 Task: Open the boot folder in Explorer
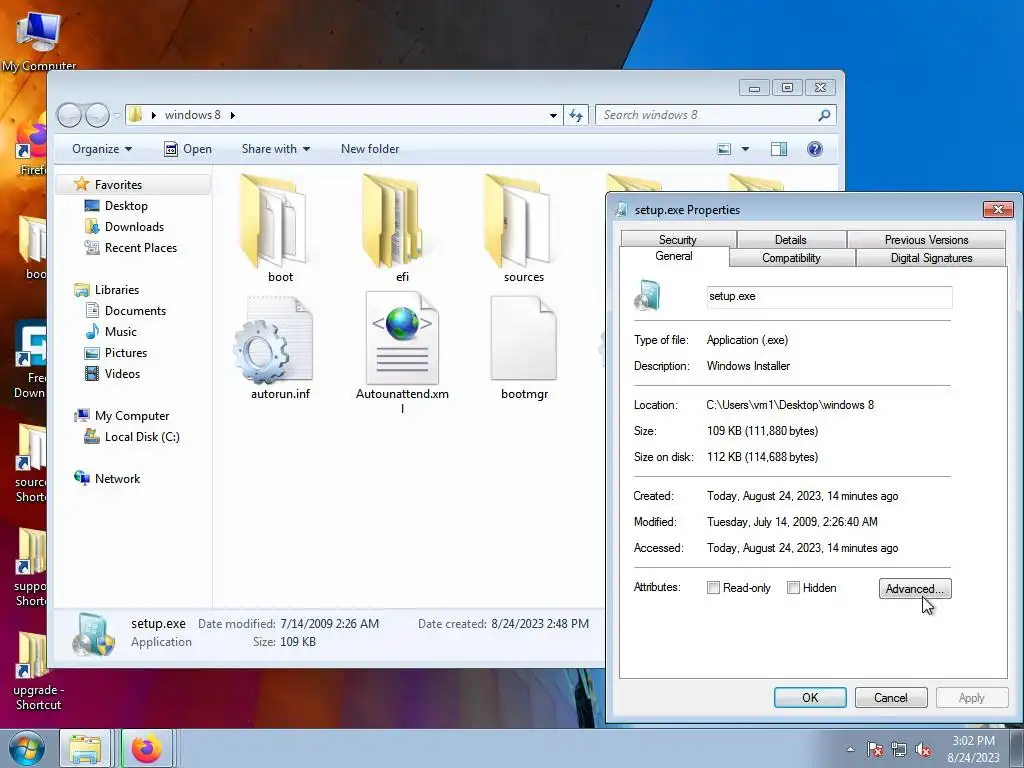point(274,222)
